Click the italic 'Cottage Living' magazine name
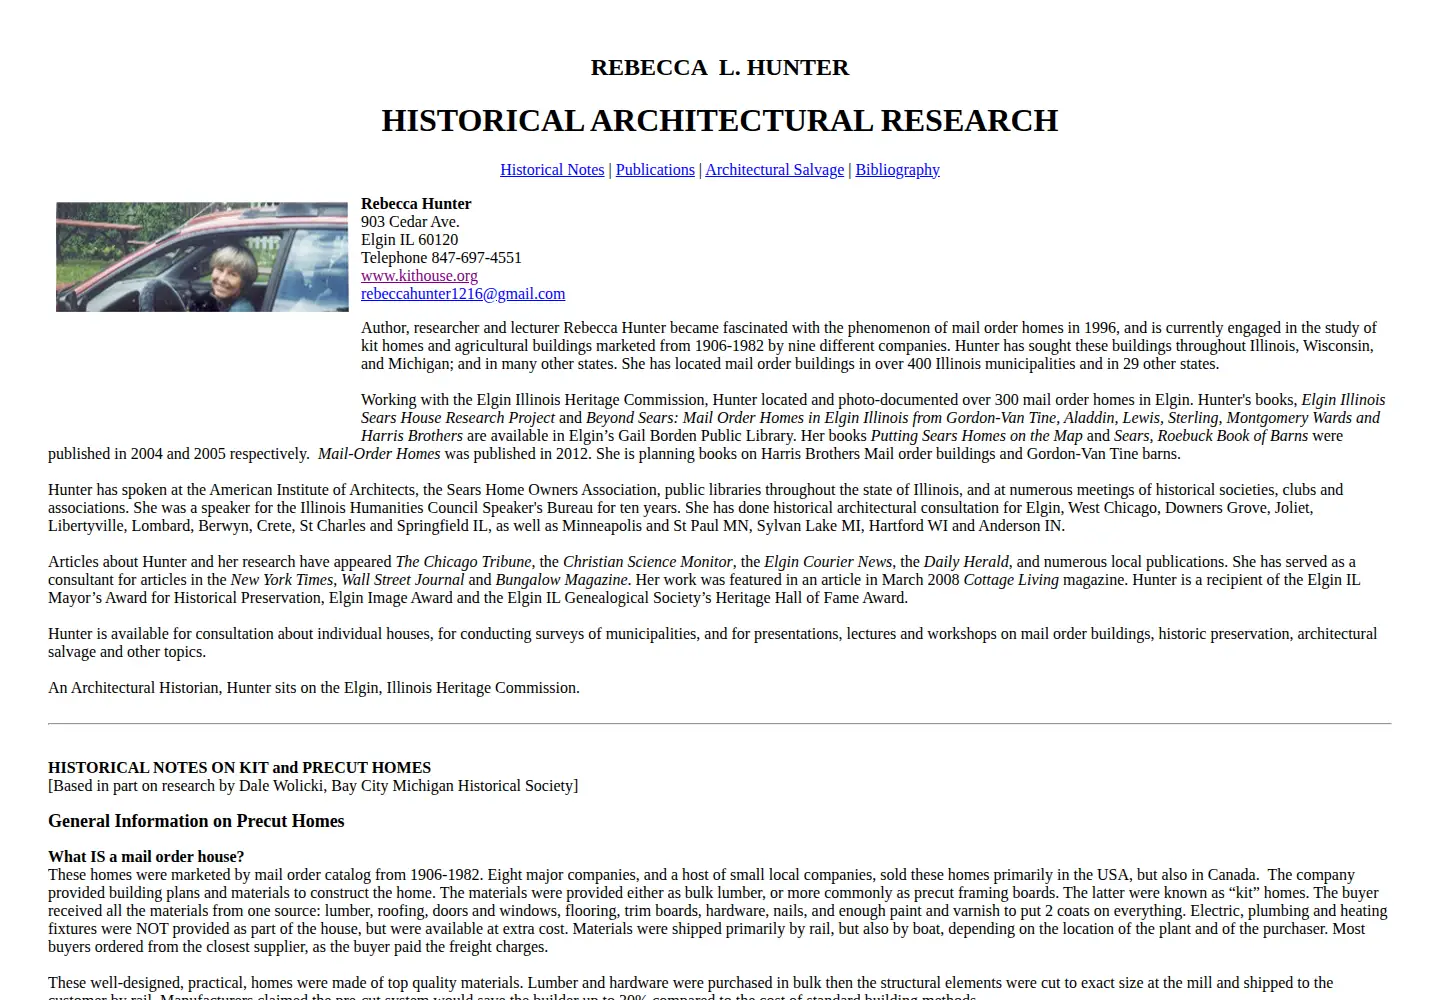This screenshot has height=1000, width=1440. pos(1011,580)
